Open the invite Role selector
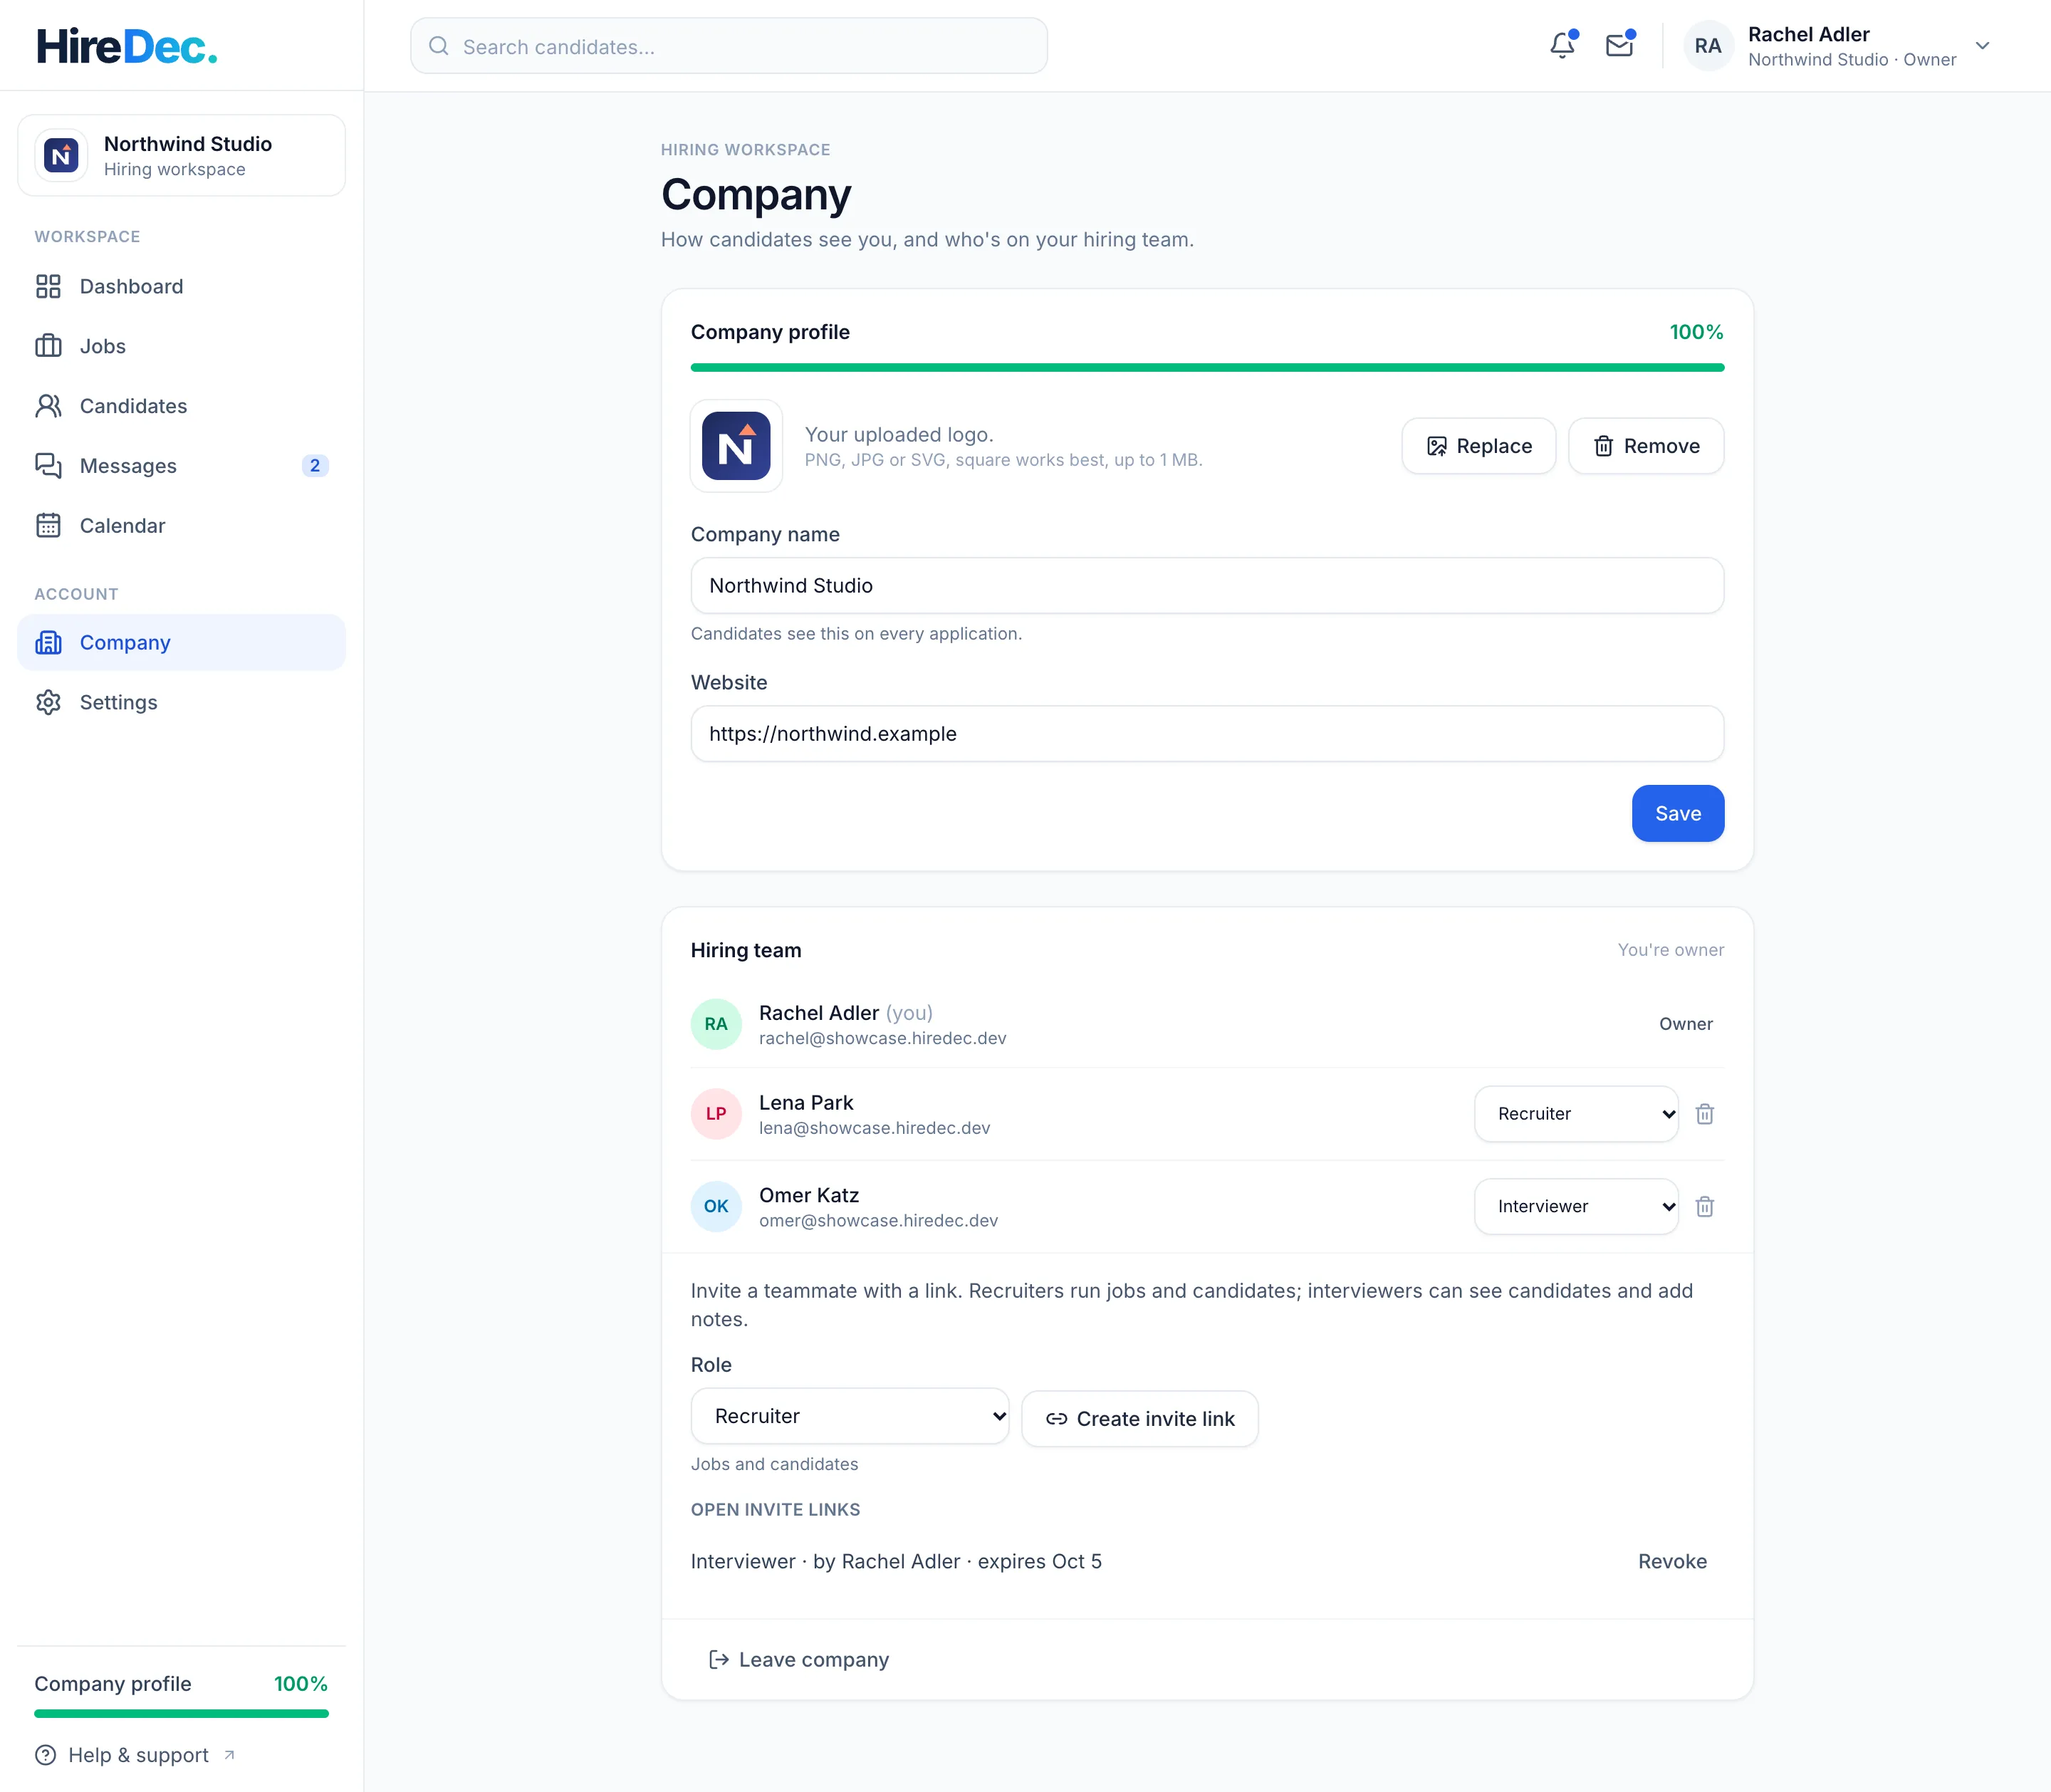This screenshot has width=2051, height=1792. (850, 1416)
